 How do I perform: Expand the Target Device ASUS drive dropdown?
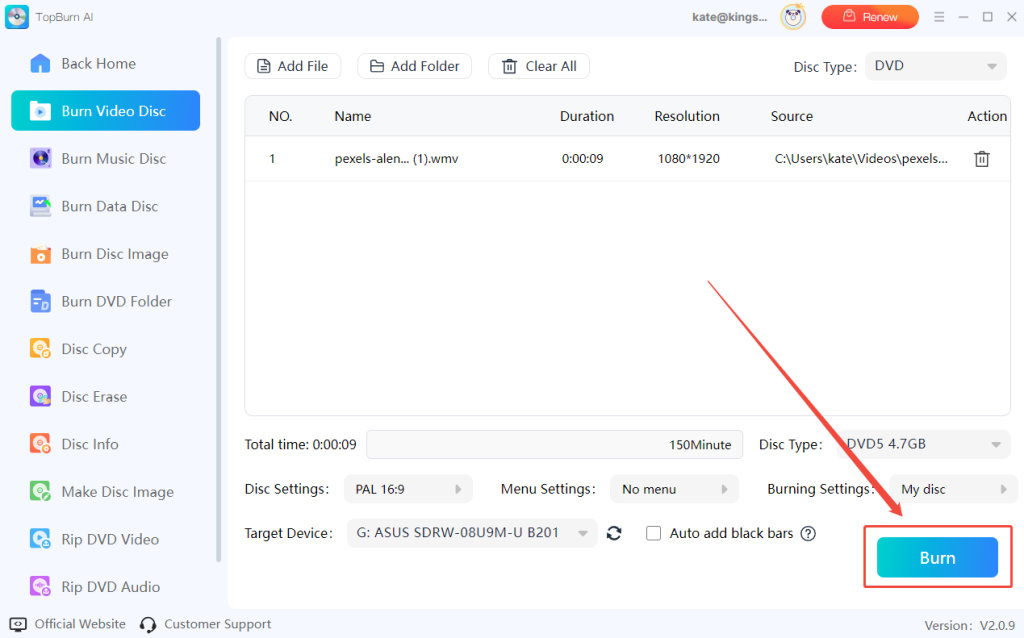click(472, 533)
